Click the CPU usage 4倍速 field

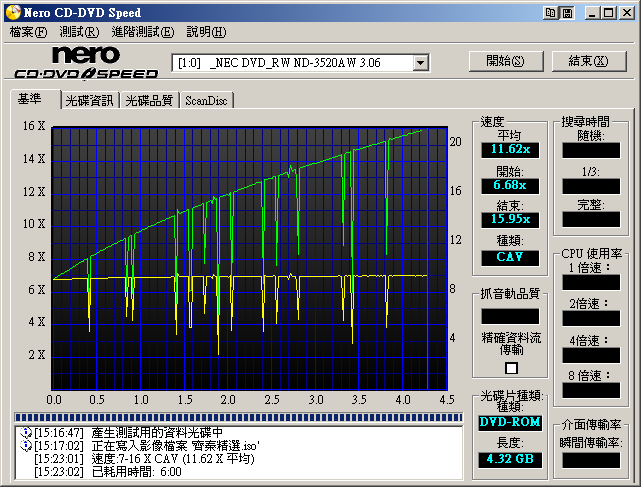[x=591, y=355]
